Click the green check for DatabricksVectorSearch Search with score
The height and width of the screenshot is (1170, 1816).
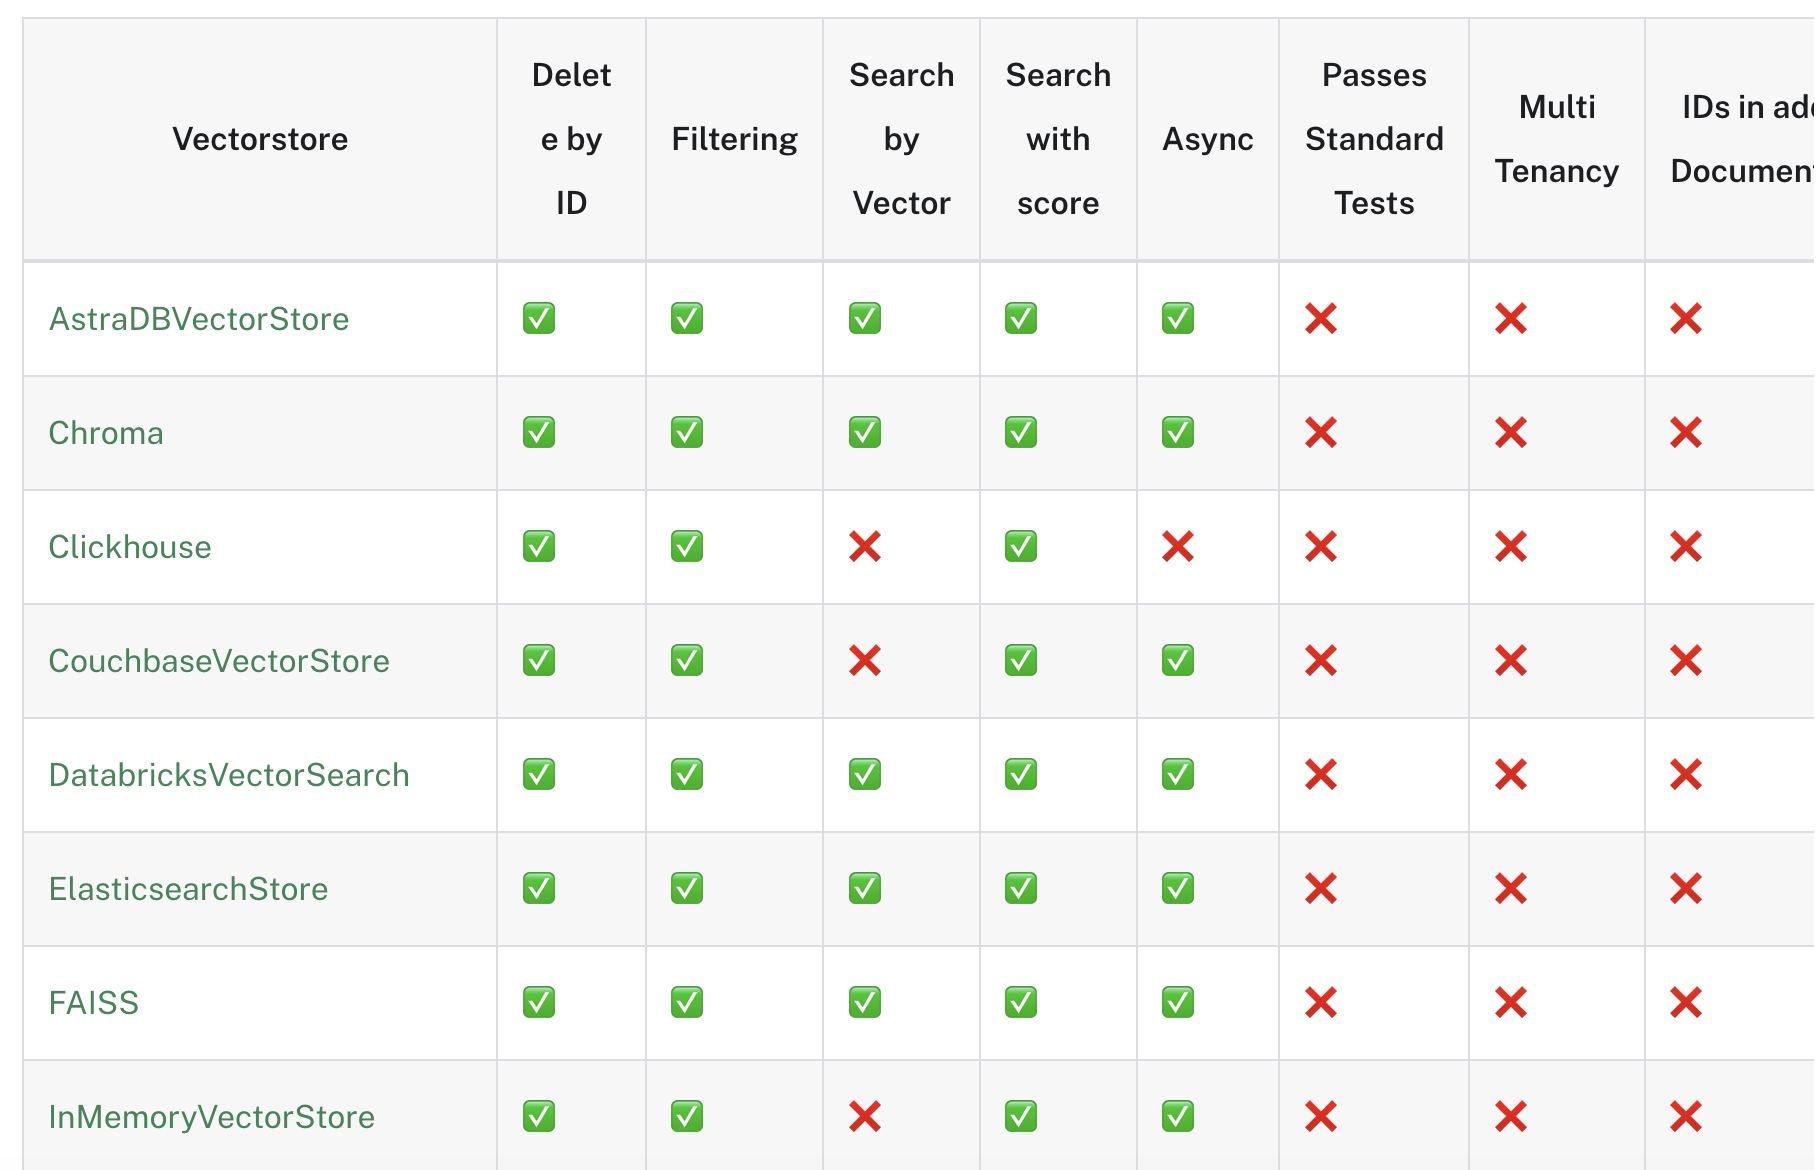(x=1021, y=775)
